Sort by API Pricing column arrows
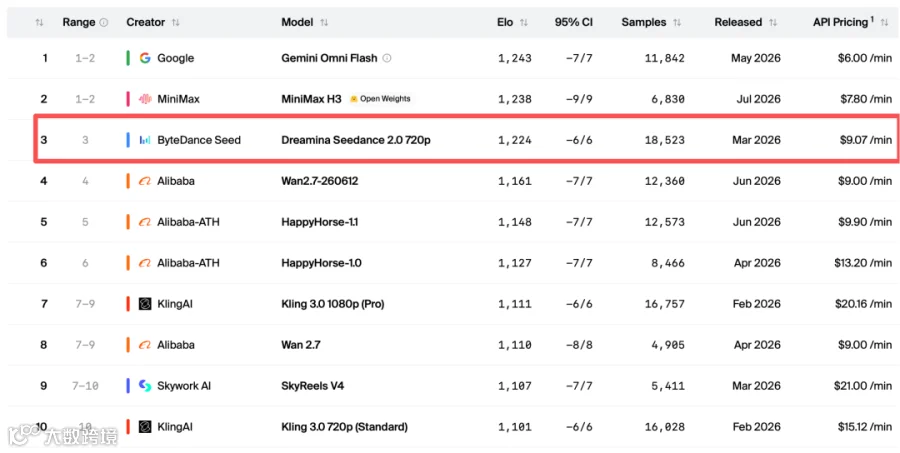The image size is (900, 453). pyautogui.click(x=884, y=22)
